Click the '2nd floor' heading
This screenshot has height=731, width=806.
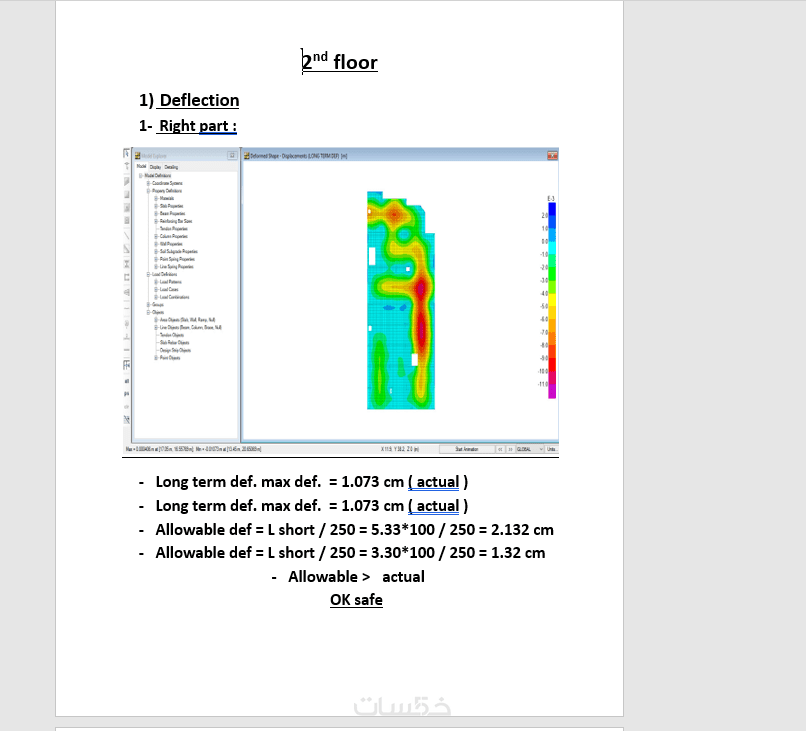click(339, 62)
